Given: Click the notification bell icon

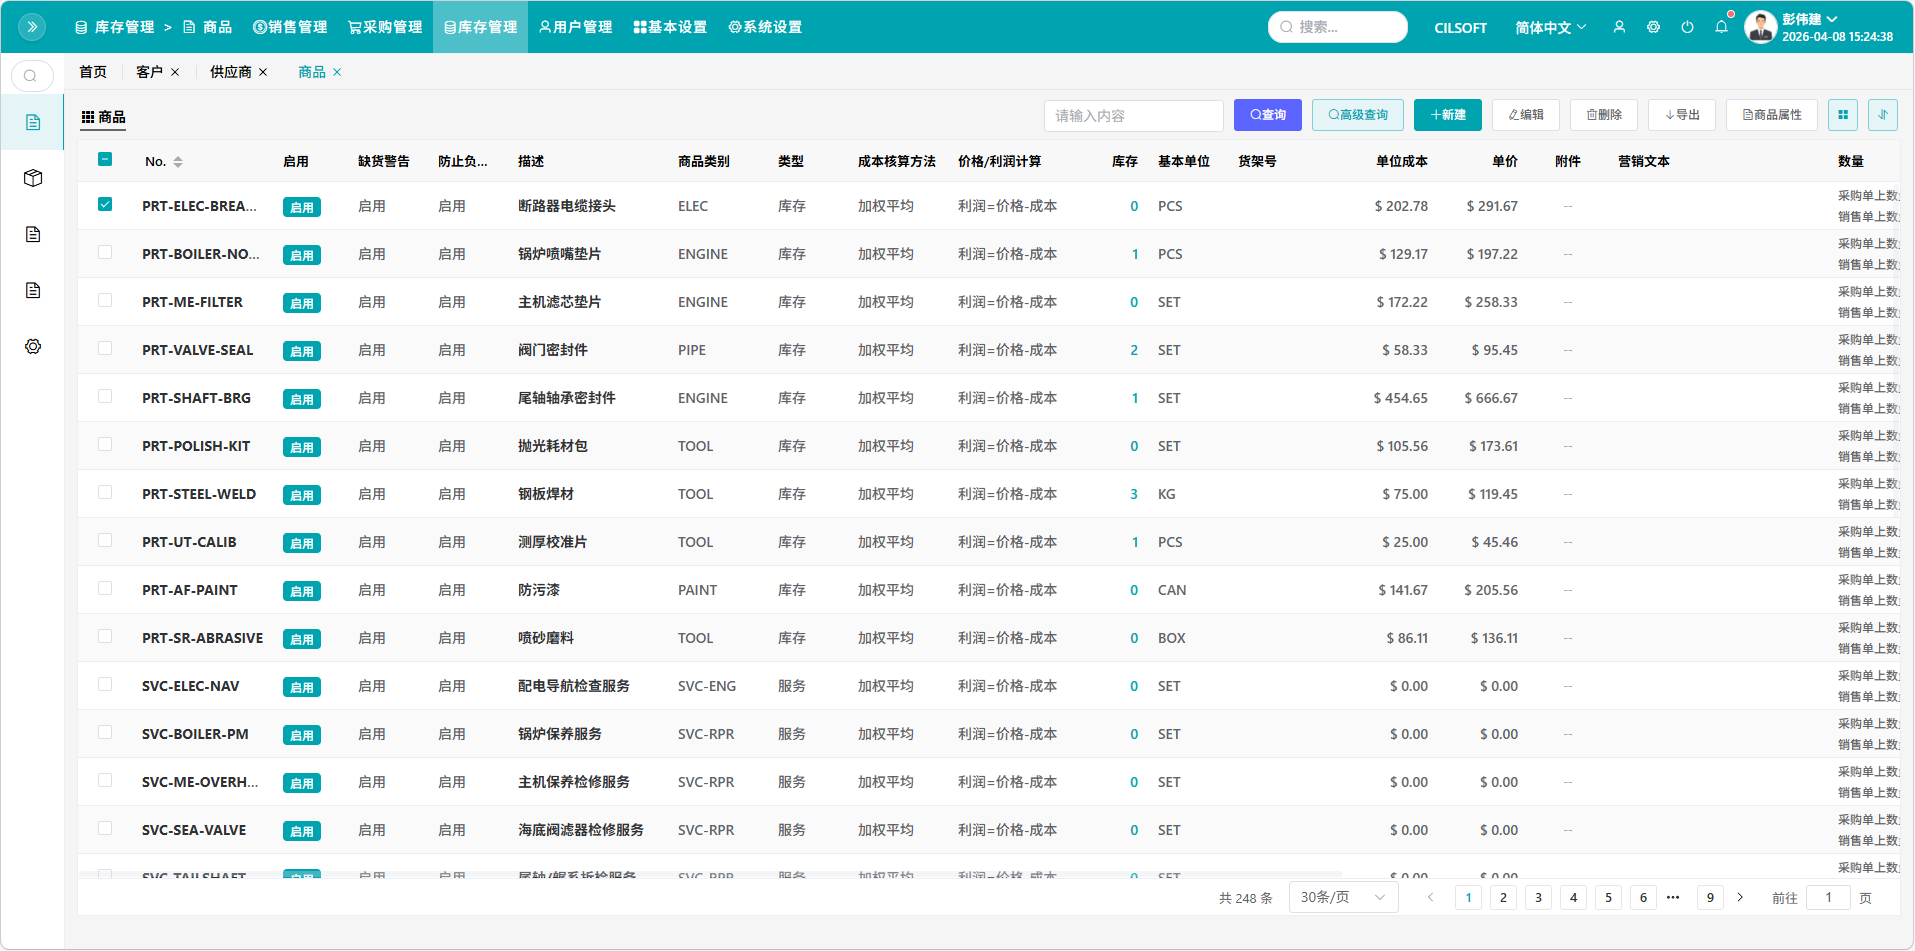Looking at the screenshot, I should click(1721, 27).
